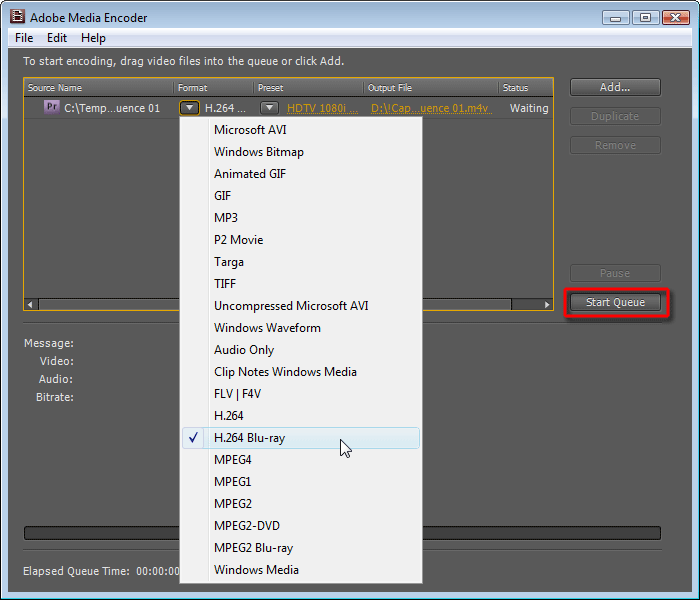Choose Targa format
The height and width of the screenshot is (600, 700).
pyautogui.click(x=301, y=262)
